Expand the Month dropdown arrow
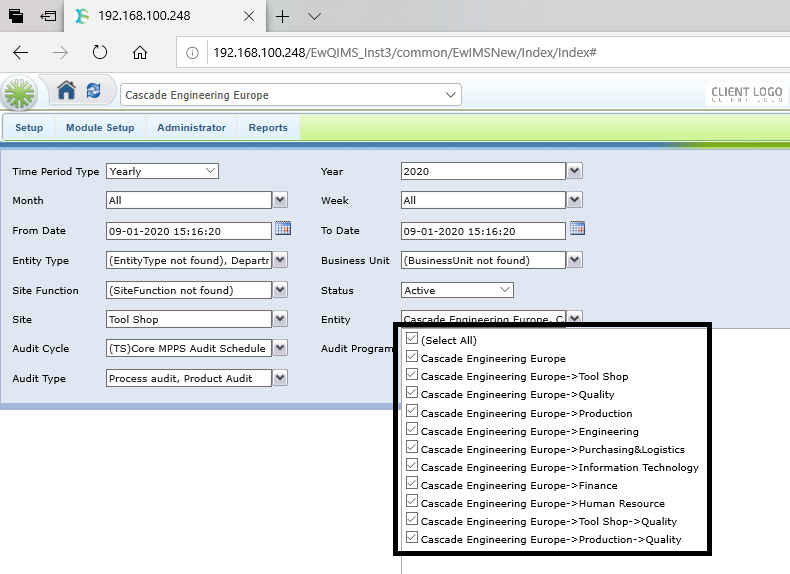This screenshot has height=574, width=790. pyautogui.click(x=280, y=200)
